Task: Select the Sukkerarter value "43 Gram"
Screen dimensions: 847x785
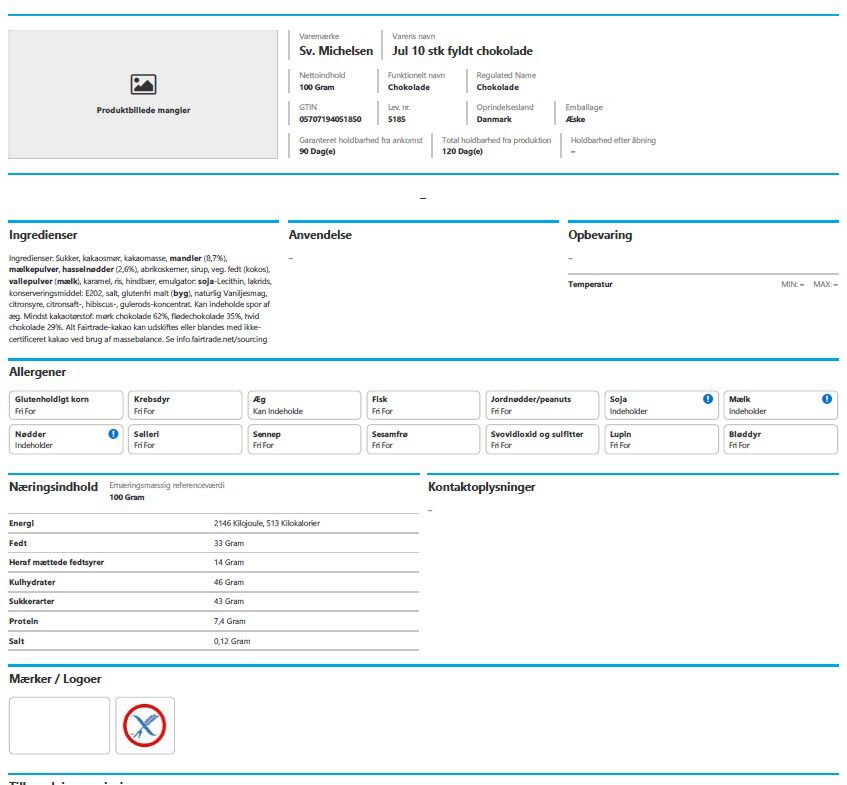Action: coord(228,601)
